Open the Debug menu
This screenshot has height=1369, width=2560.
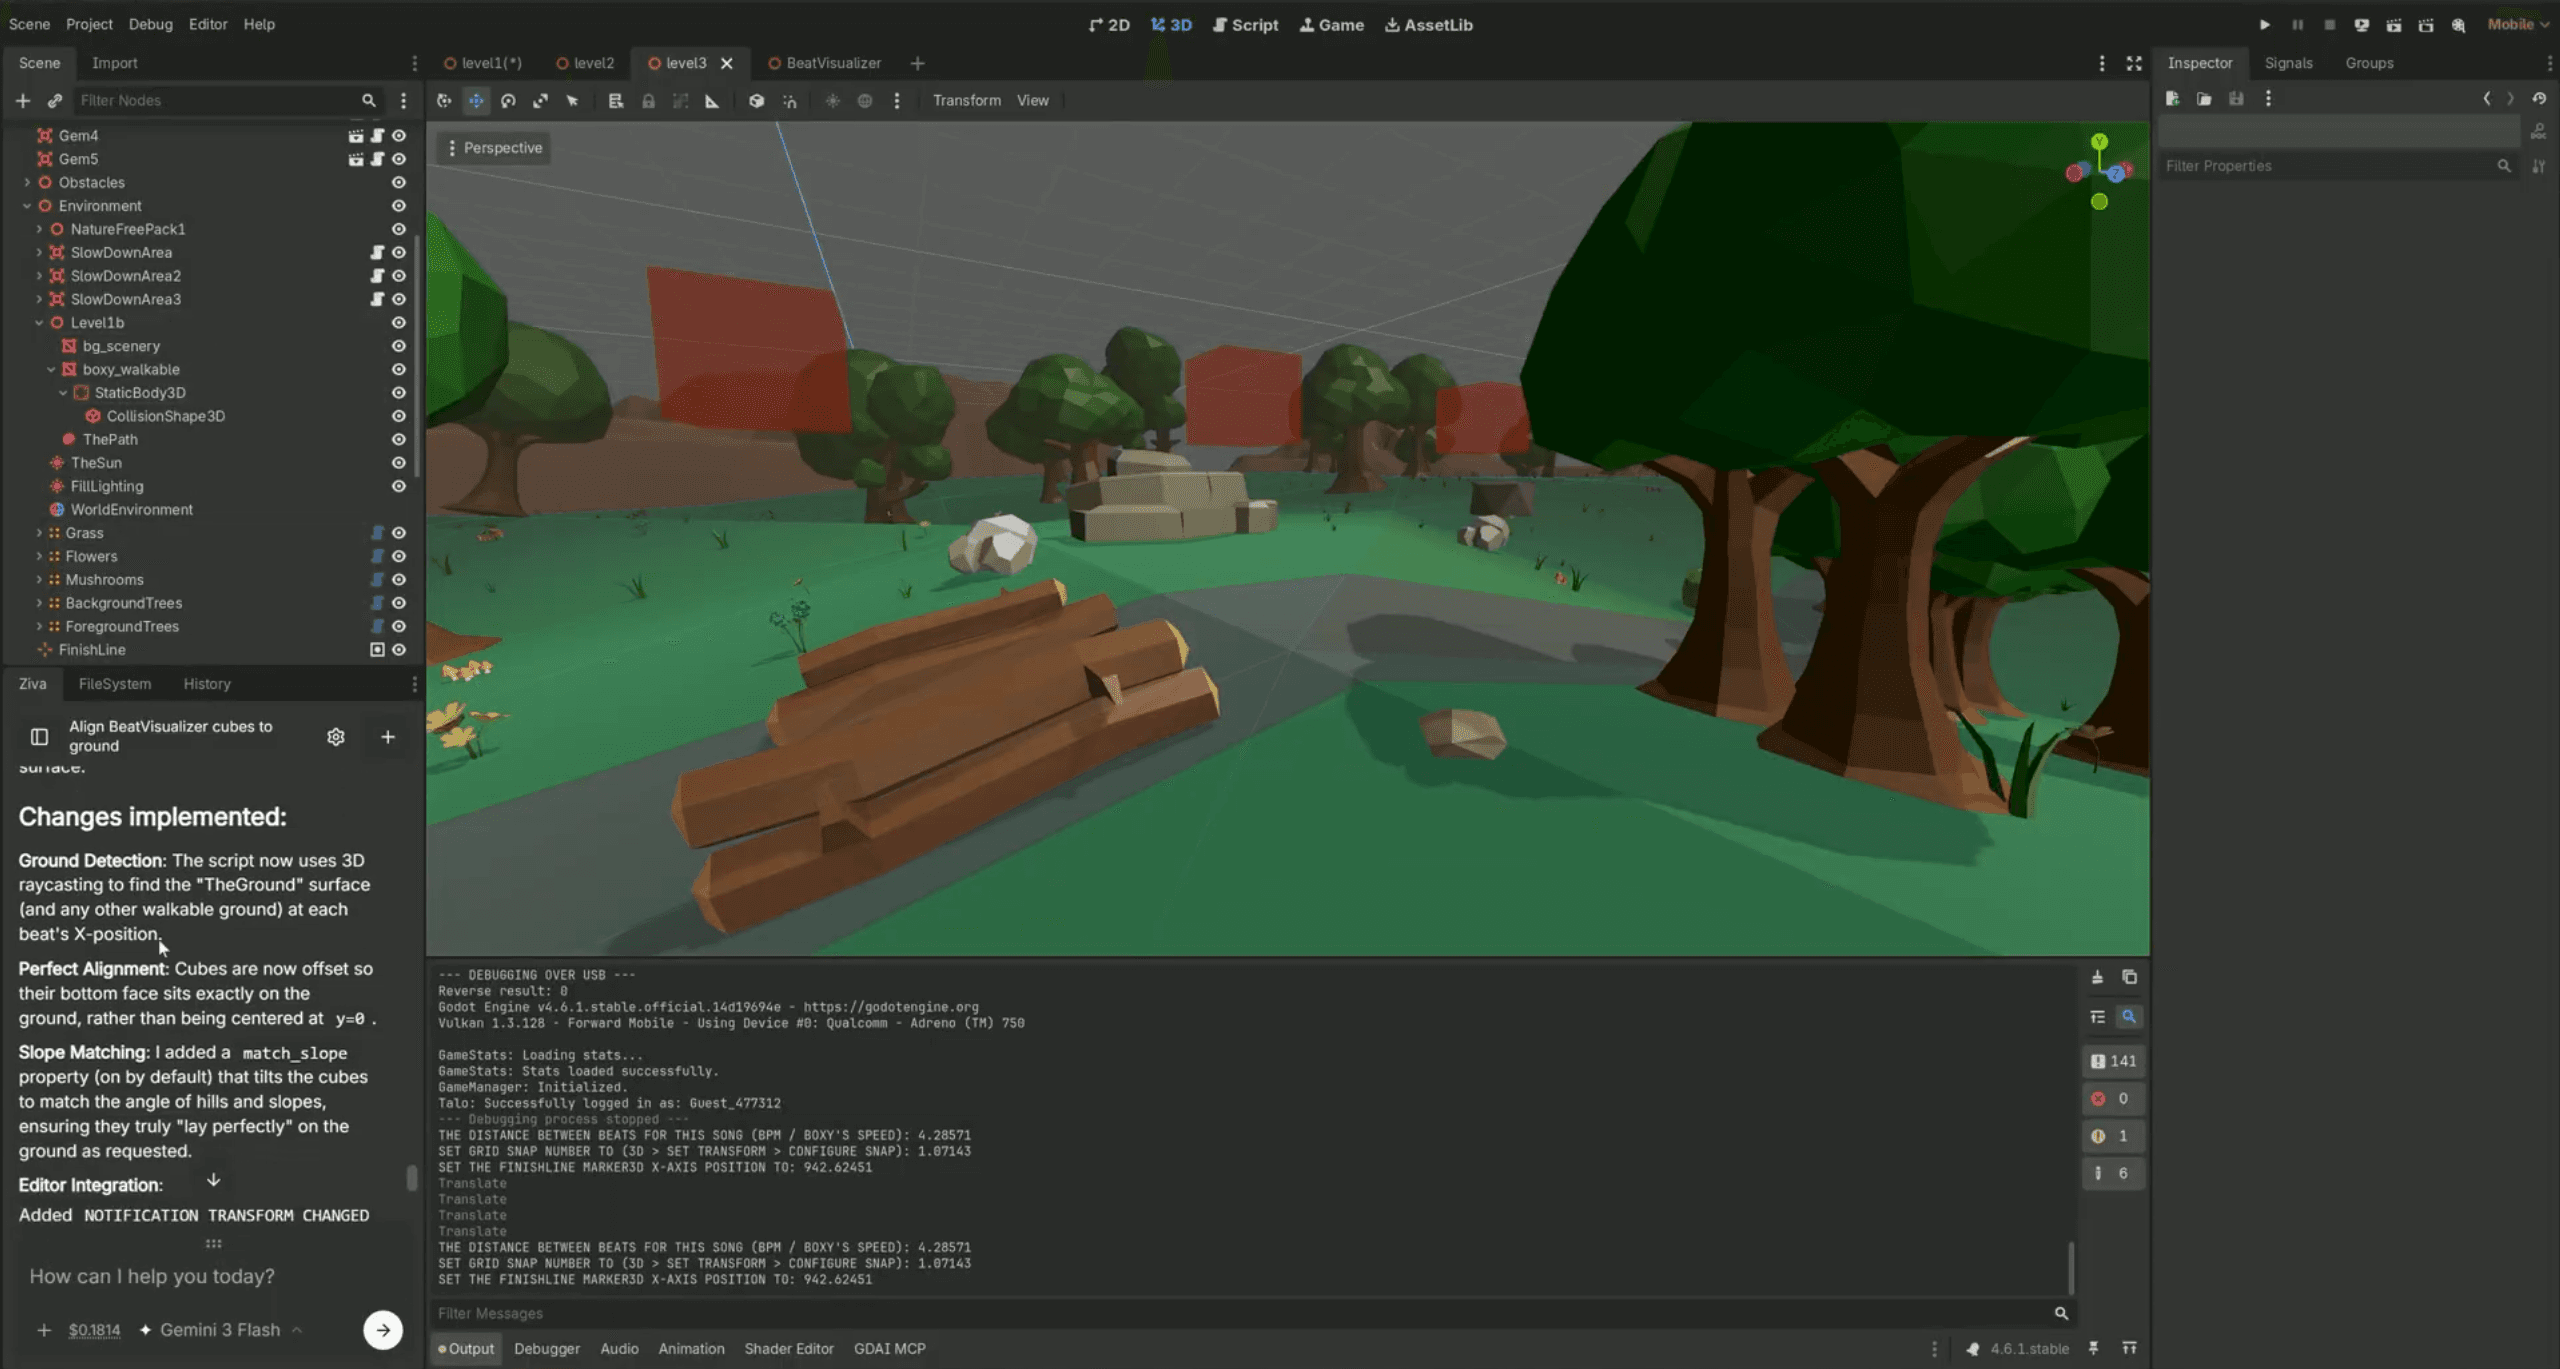pos(150,24)
